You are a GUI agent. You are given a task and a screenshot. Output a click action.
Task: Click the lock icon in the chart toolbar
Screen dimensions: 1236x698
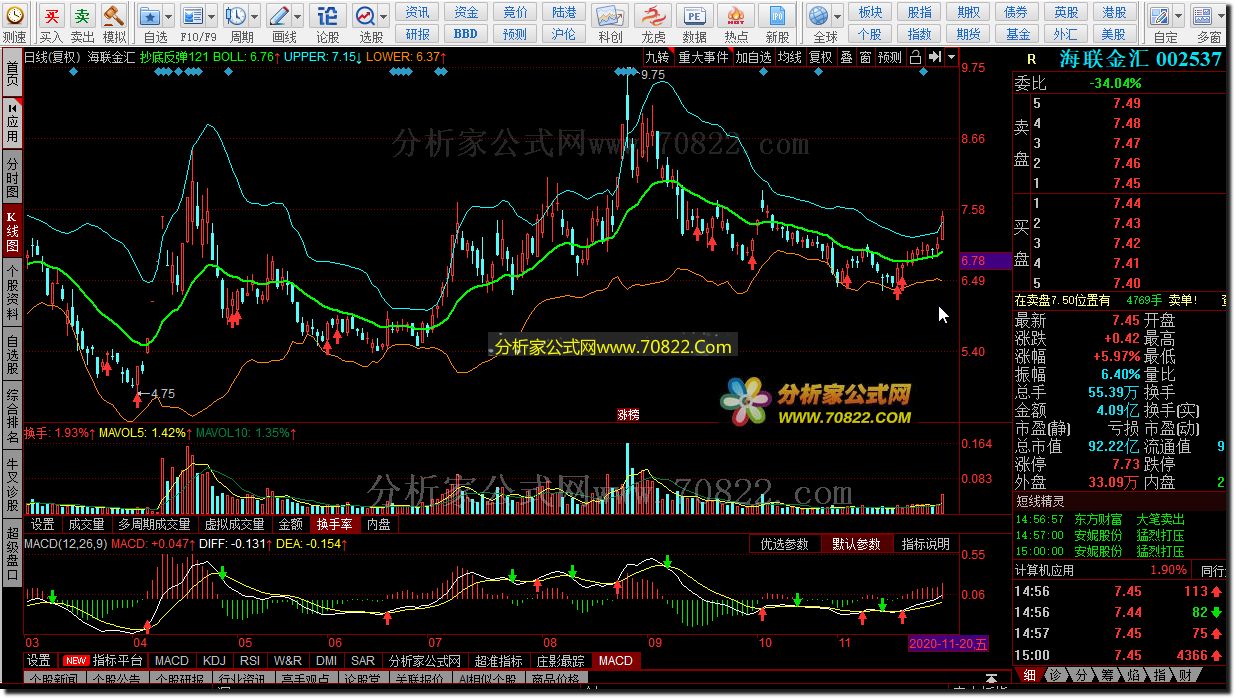915,58
